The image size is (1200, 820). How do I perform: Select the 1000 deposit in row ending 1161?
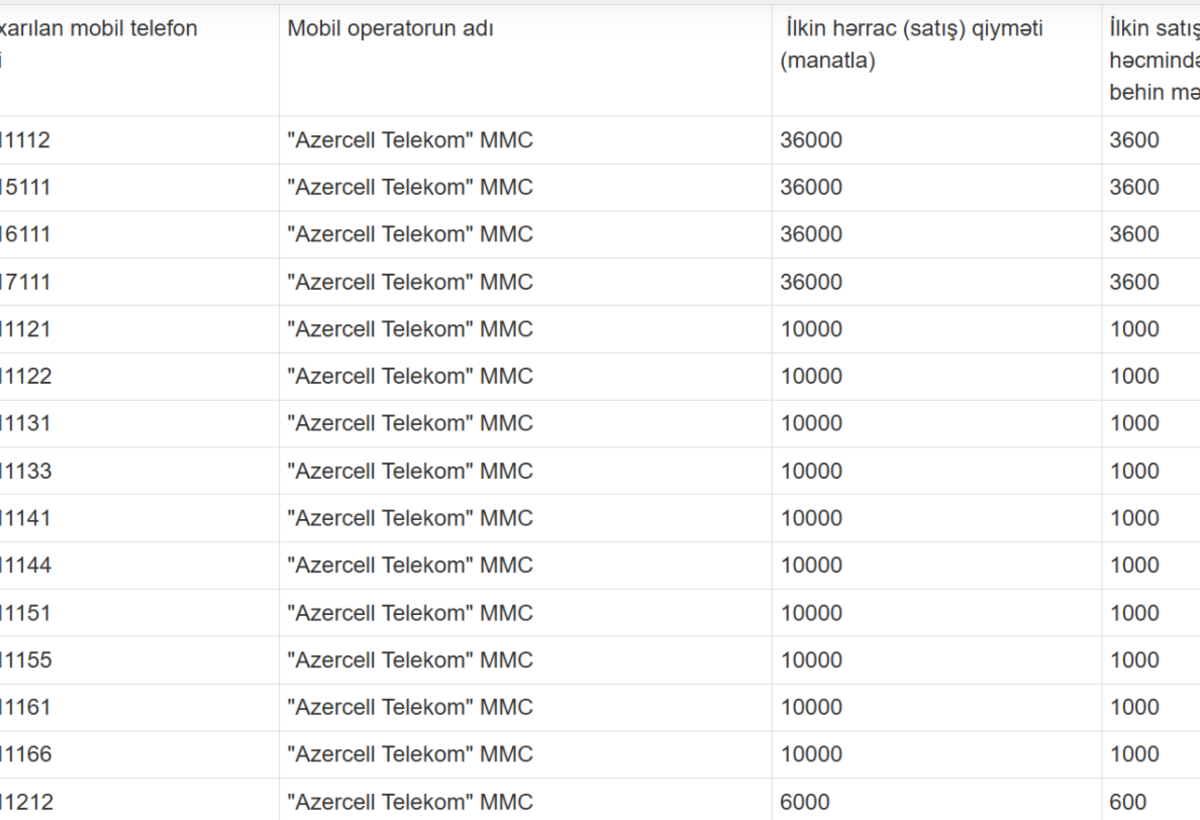point(1134,707)
